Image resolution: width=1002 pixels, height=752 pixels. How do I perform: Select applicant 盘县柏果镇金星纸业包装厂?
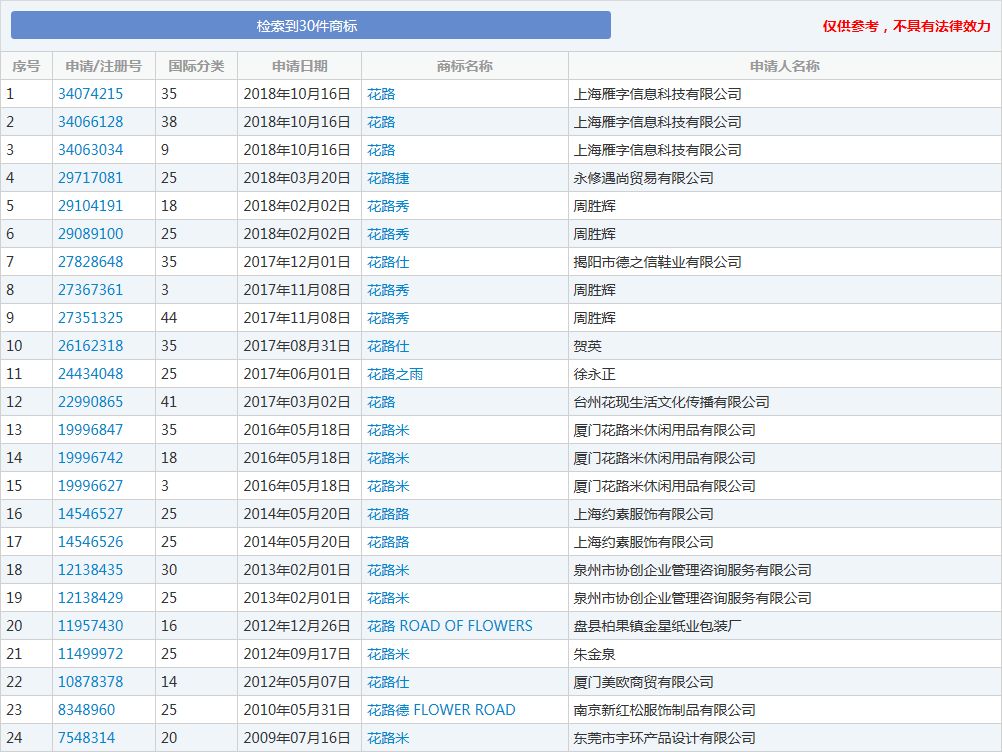[x=657, y=626]
